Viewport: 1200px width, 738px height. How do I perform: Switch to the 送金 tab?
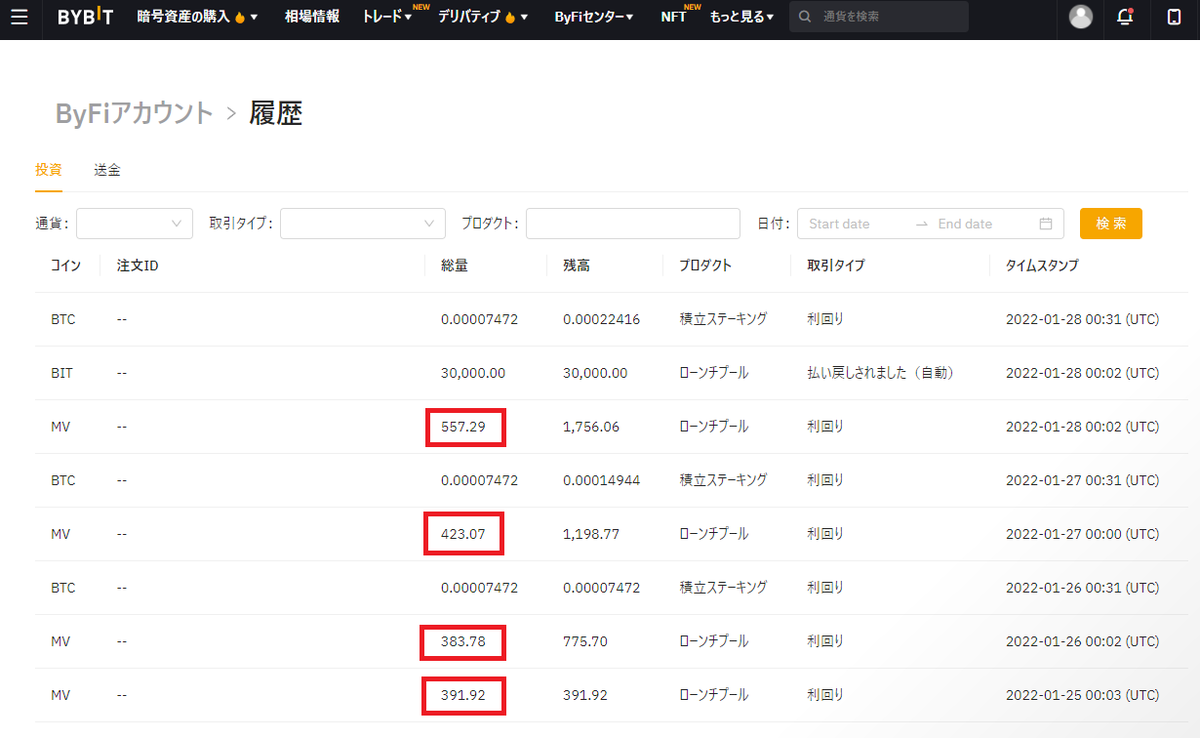107,170
